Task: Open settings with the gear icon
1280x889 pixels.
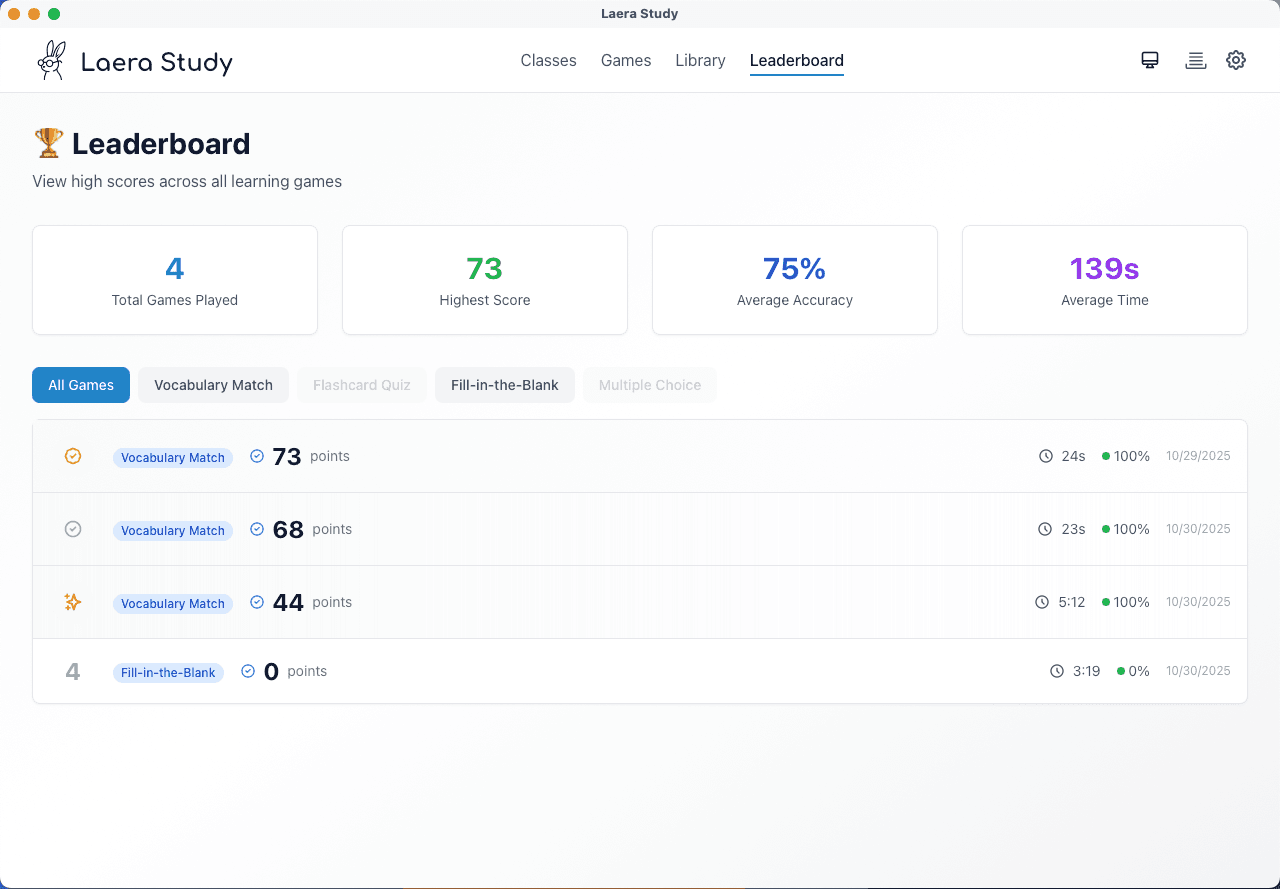Action: pyautogui.click(x=1235, y=59)
